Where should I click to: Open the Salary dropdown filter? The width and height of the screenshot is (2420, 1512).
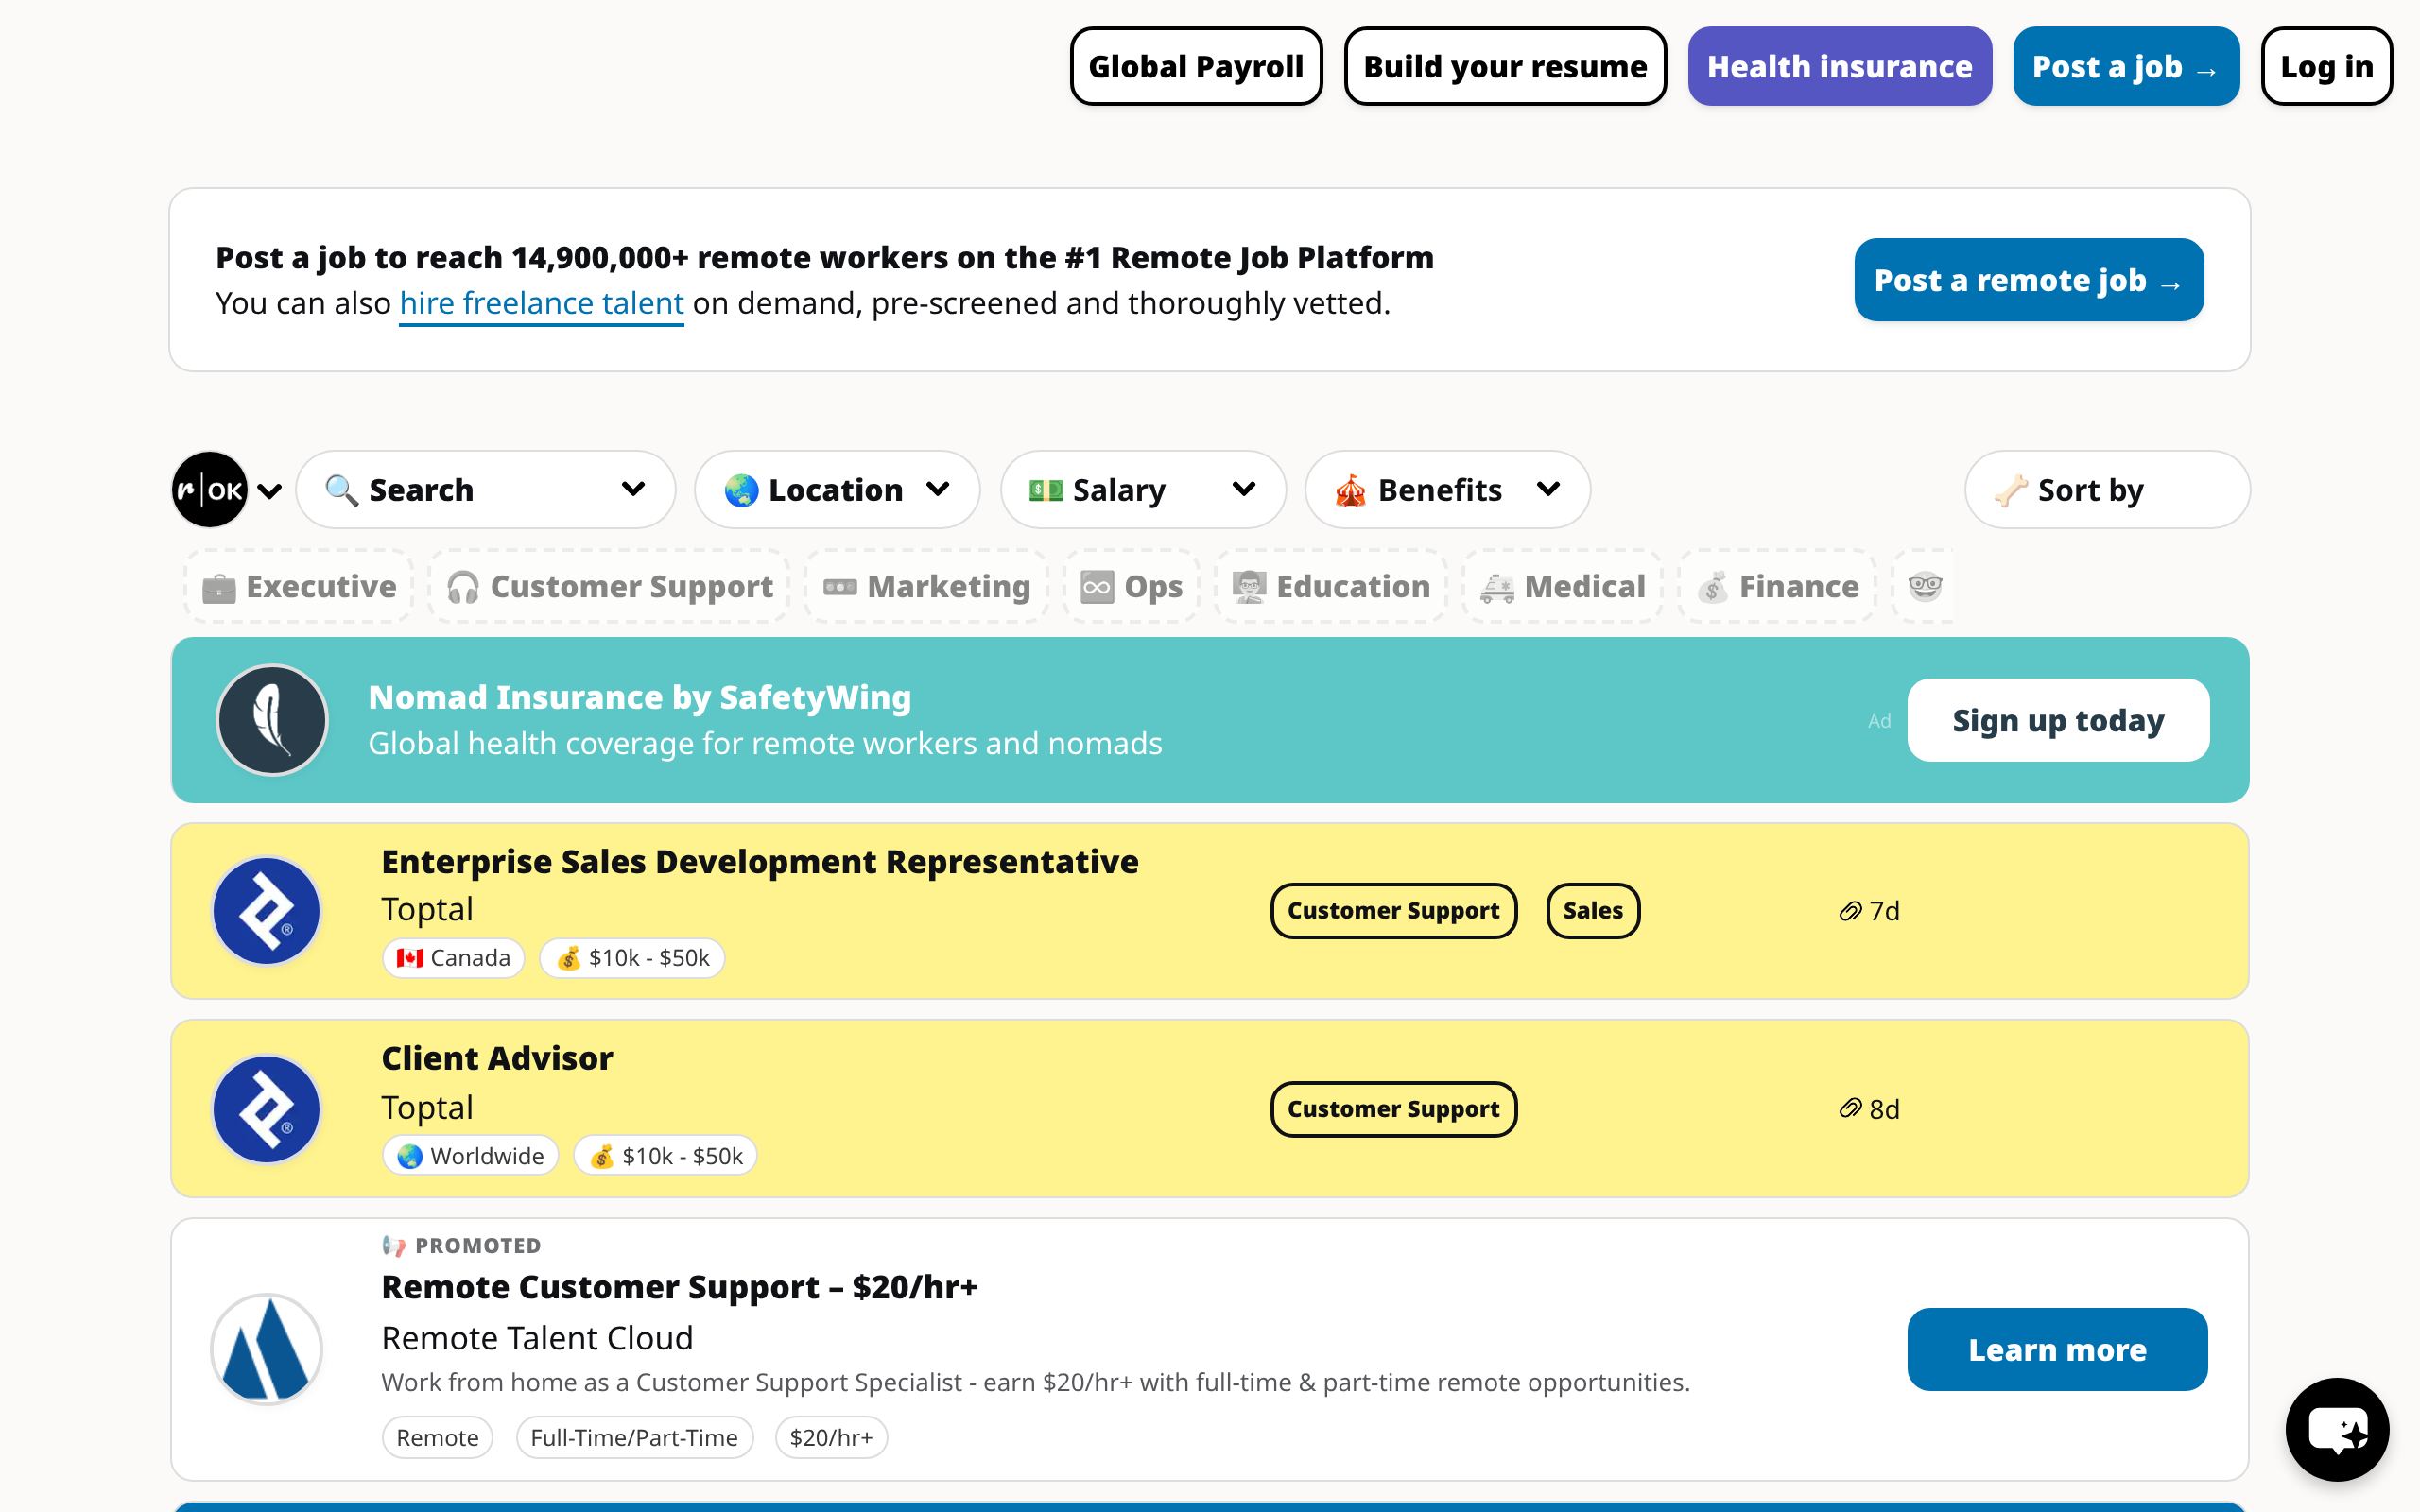coord(1143,490)
